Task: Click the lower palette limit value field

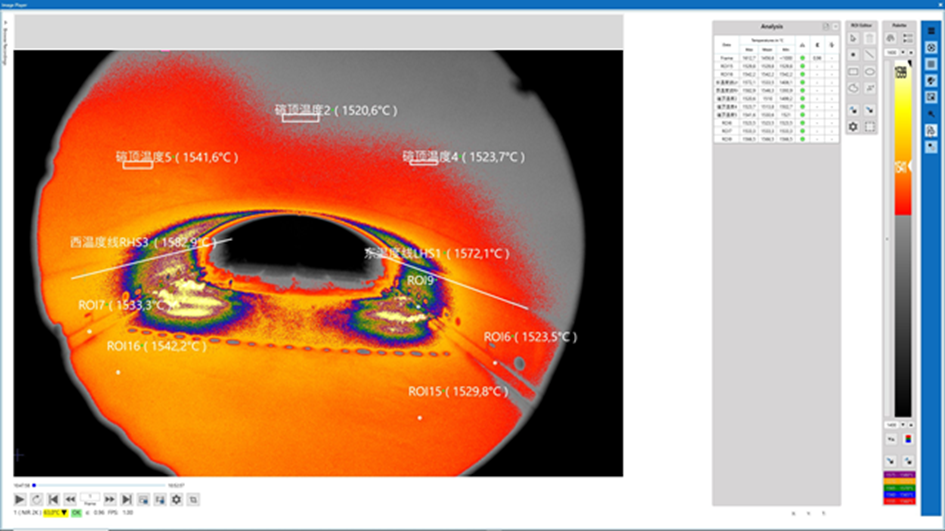Action: pyautogui.click(x=892, y=425)
